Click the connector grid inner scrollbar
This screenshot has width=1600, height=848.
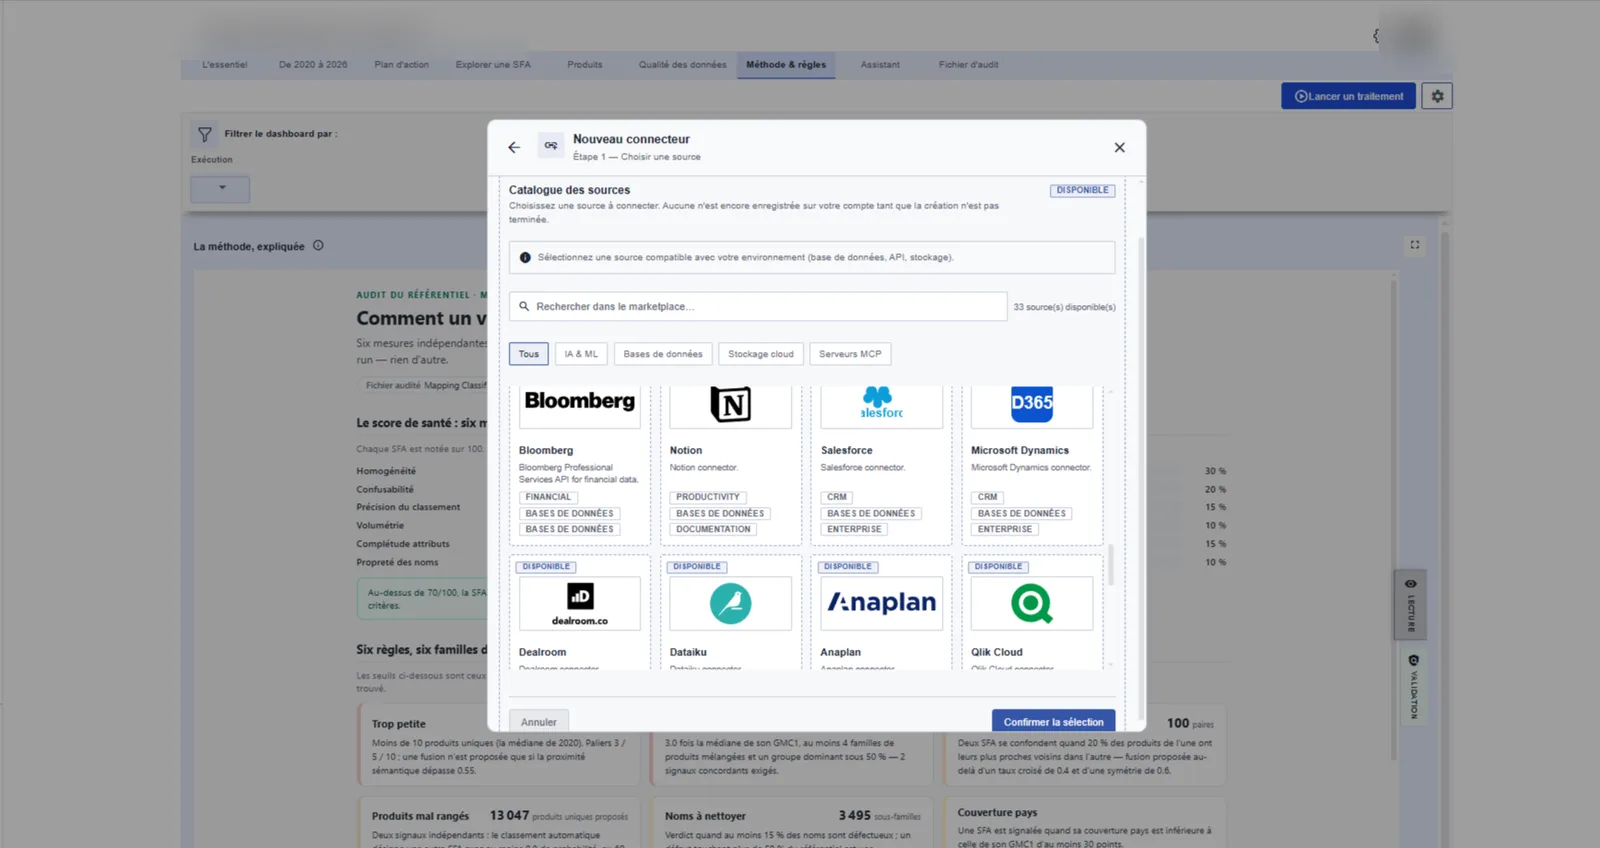(1110, 565)
